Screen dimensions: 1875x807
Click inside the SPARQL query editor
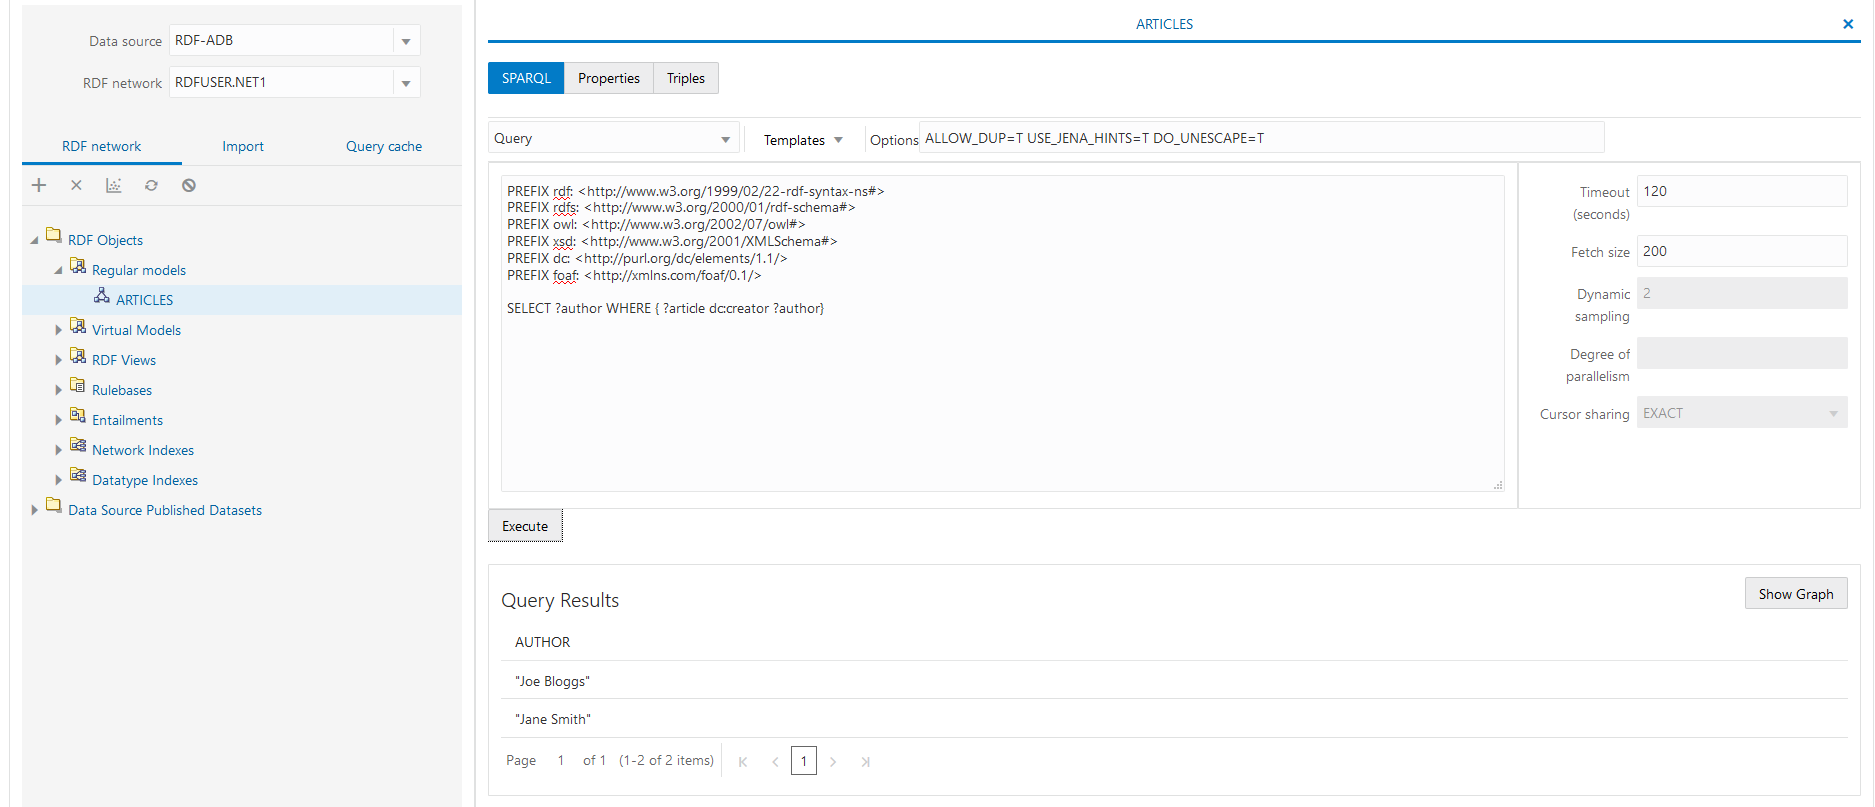[x=1002, y=334]
